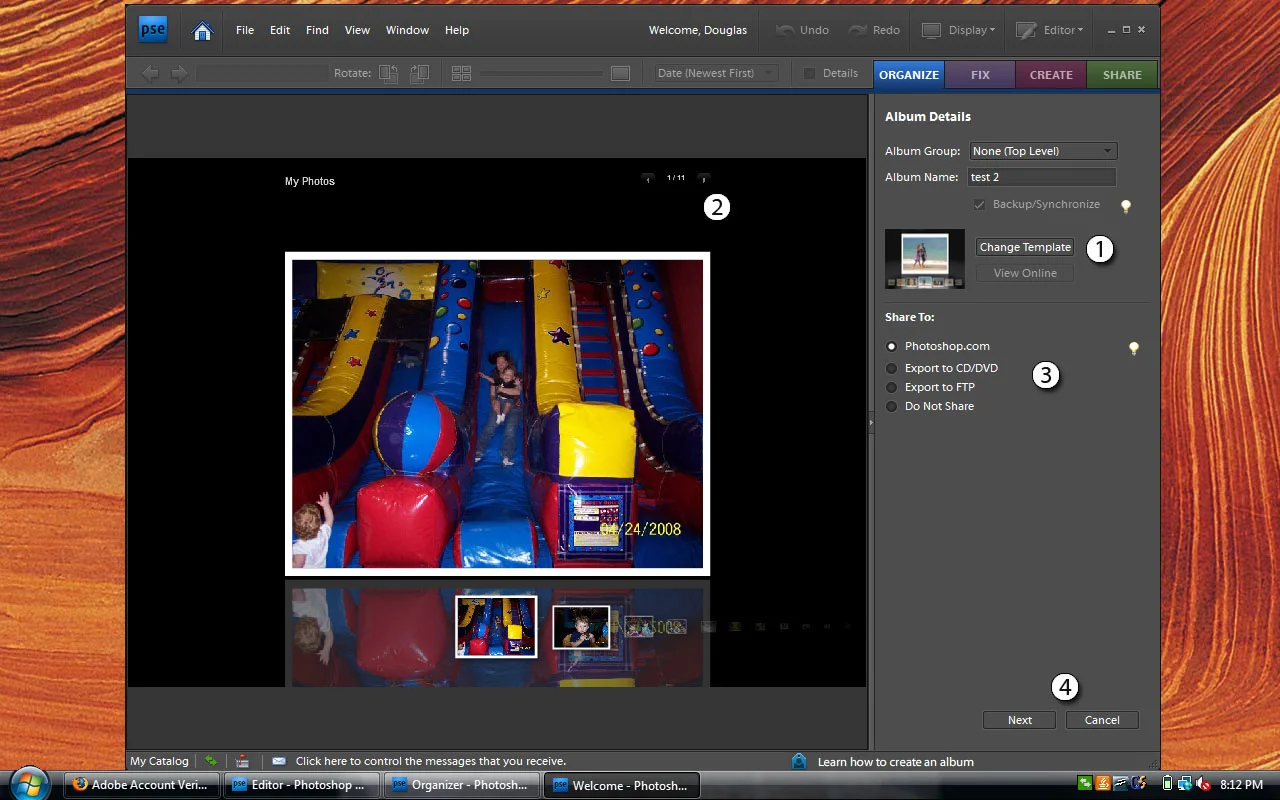Viewport: 1280px width, 800px height.
Task: Collapse the right panel using divider handle
Action: (870, 424)
